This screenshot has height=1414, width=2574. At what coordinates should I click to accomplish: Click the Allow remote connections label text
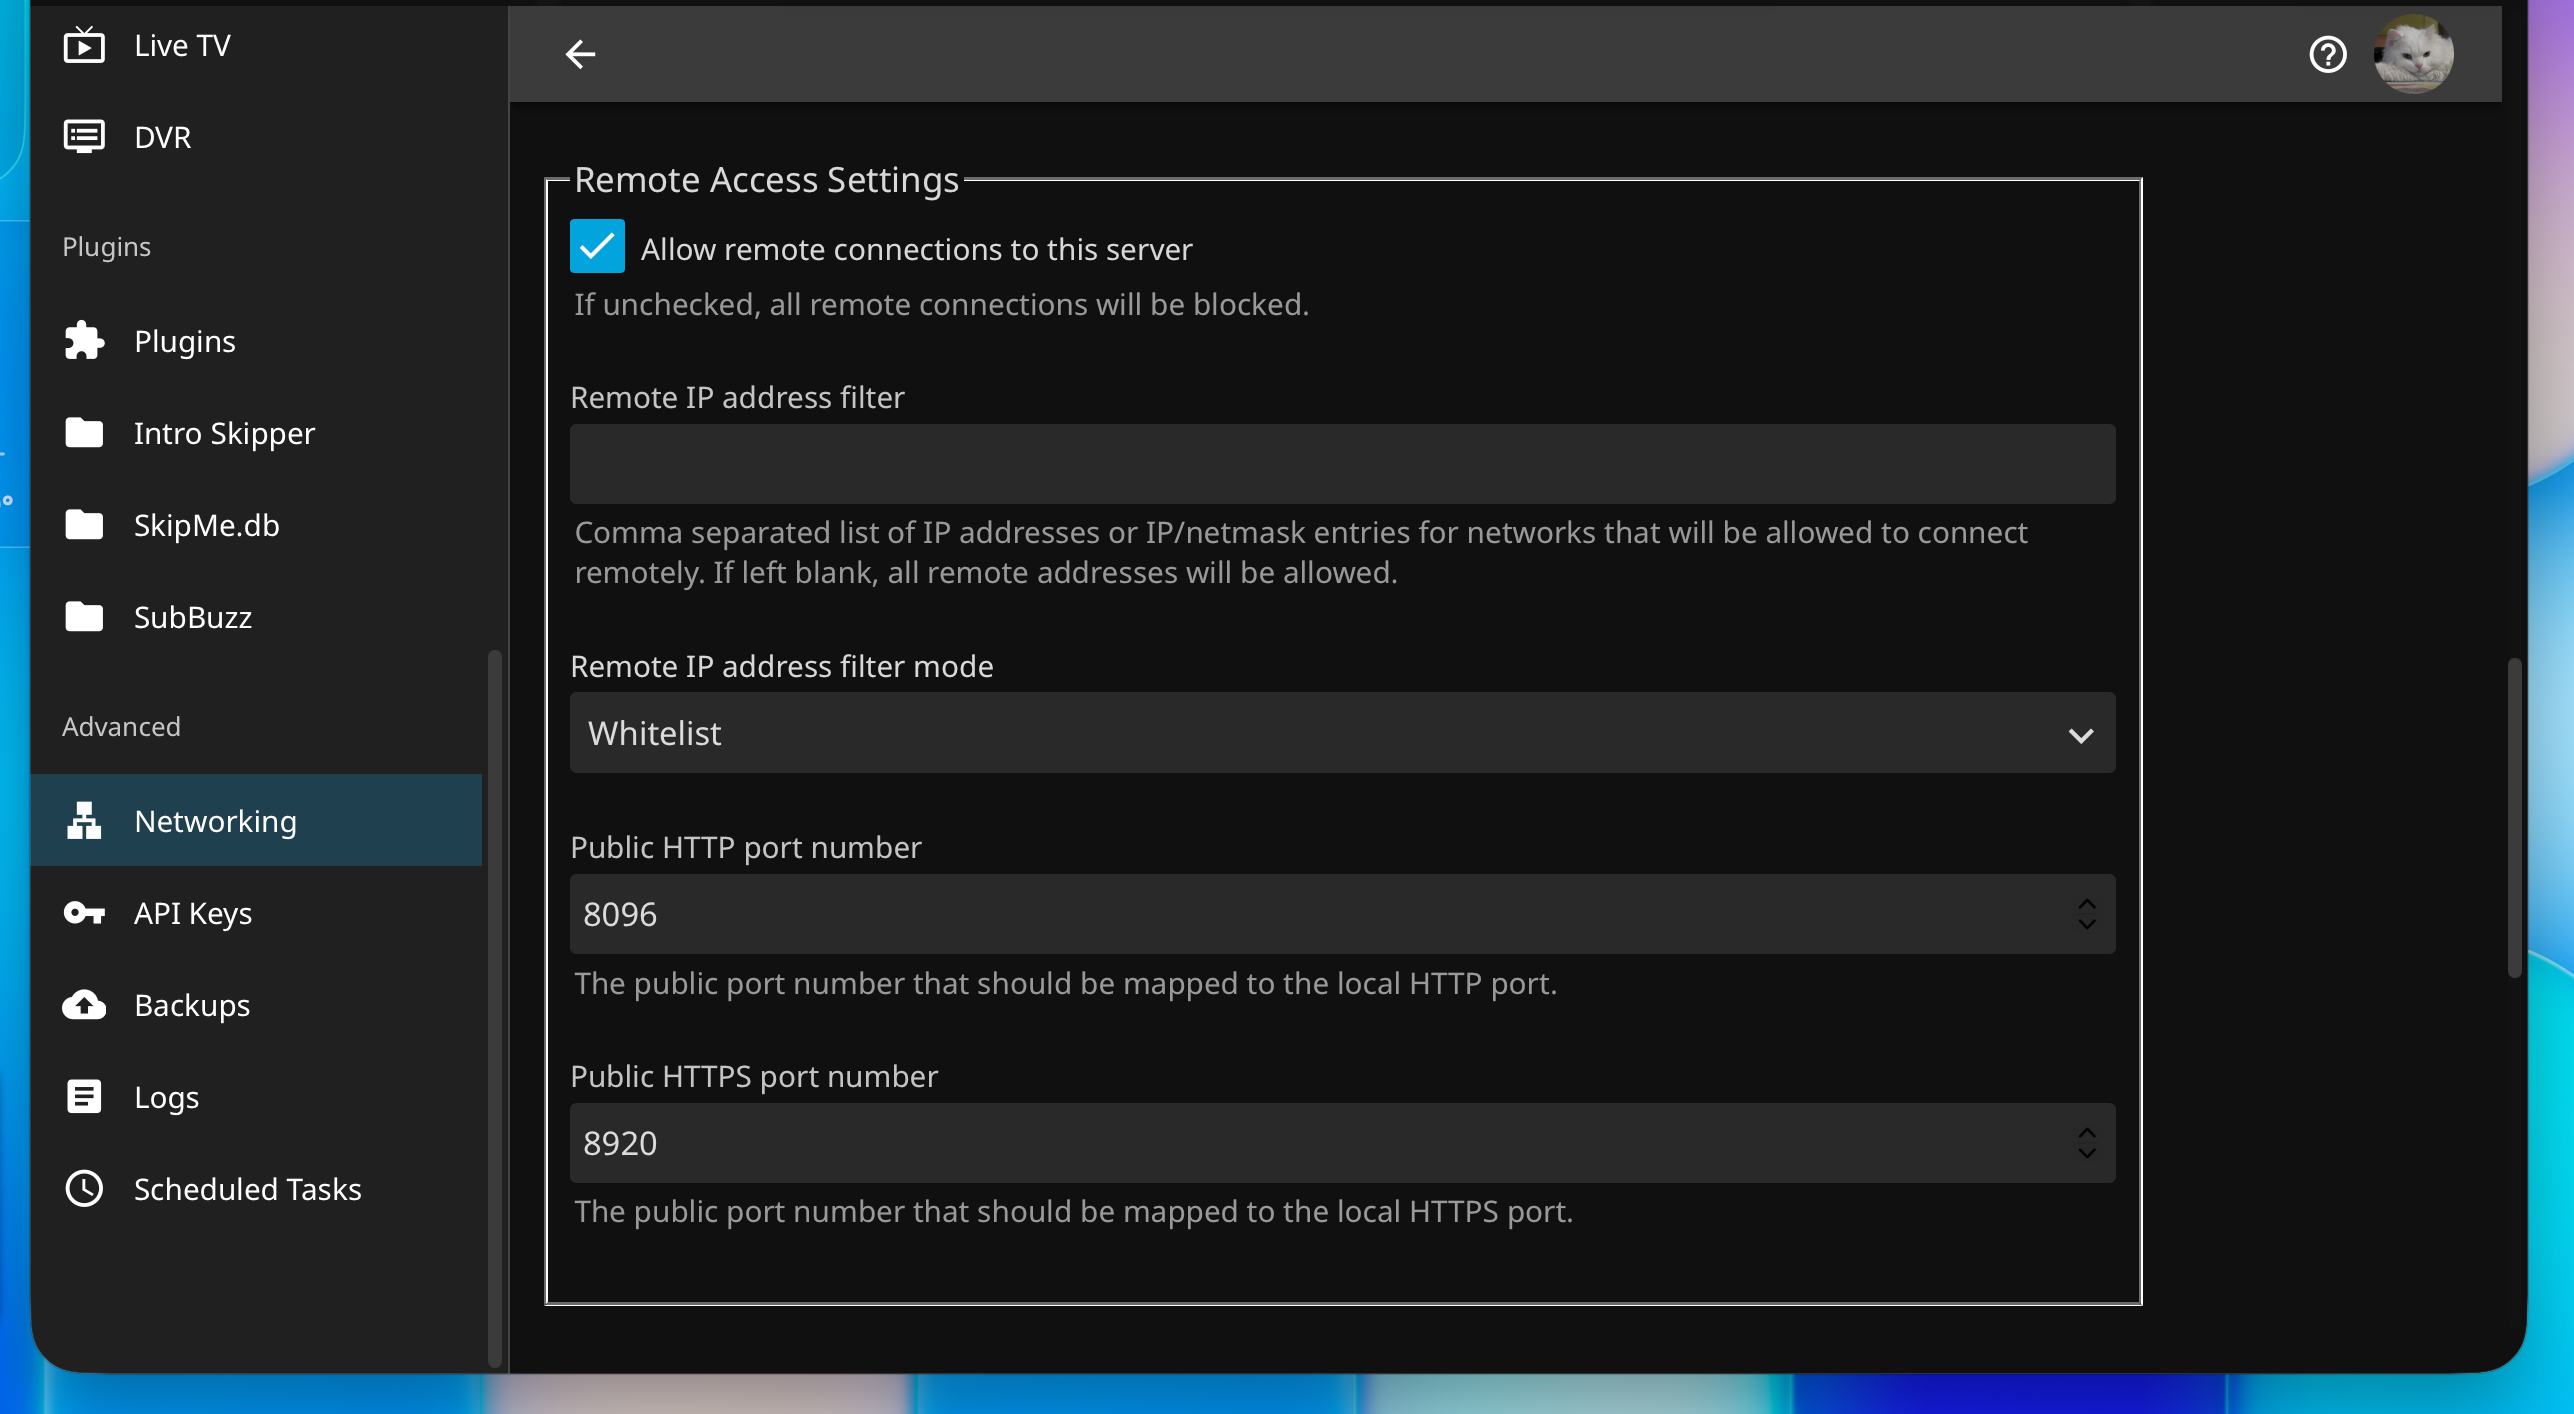916,249
